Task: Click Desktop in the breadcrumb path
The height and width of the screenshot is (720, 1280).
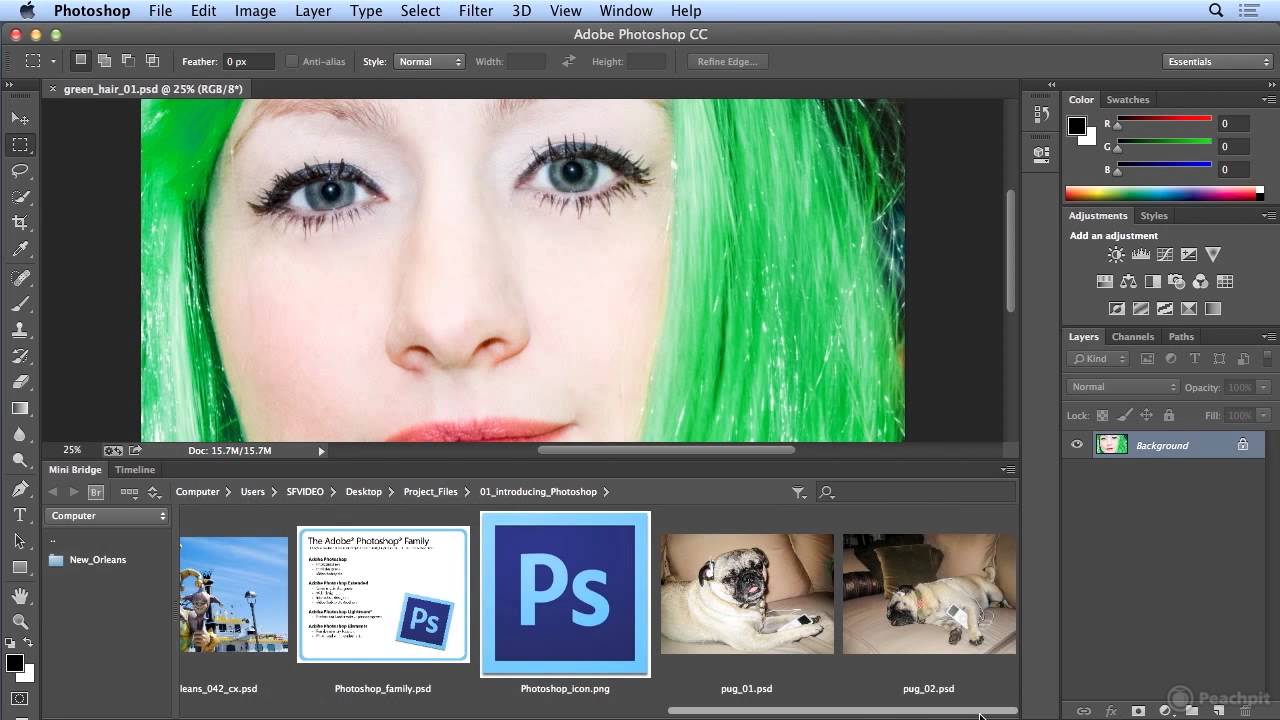Action: [x=364, y=492]
